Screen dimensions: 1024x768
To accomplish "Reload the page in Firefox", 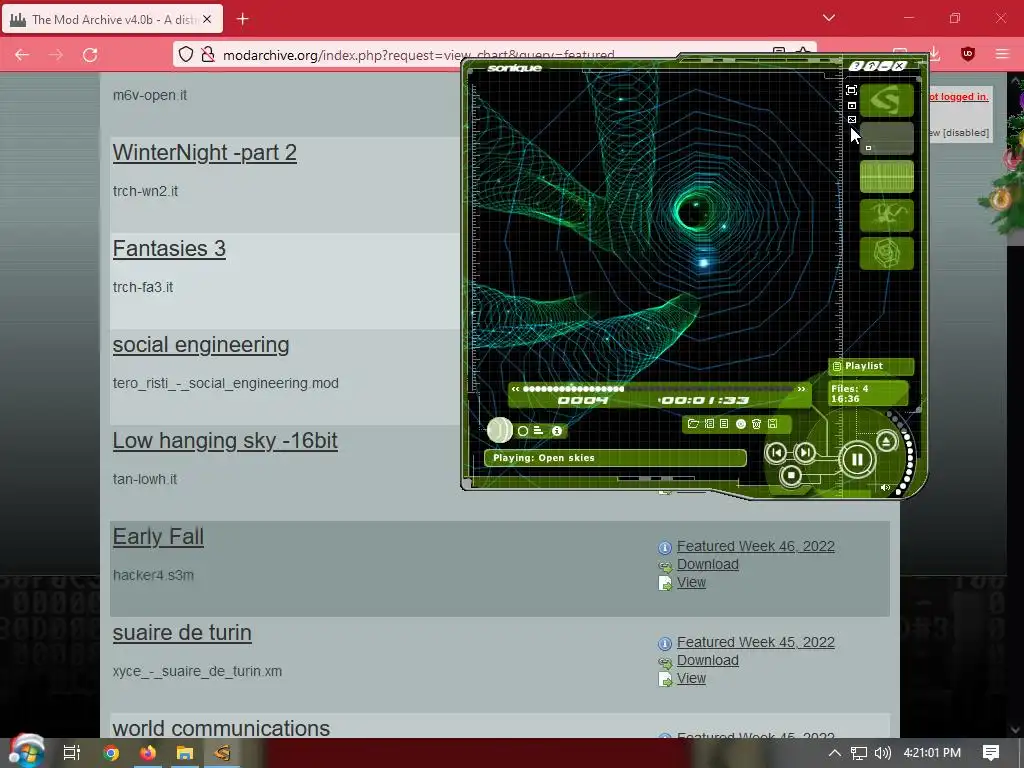I will click(90, 55).
